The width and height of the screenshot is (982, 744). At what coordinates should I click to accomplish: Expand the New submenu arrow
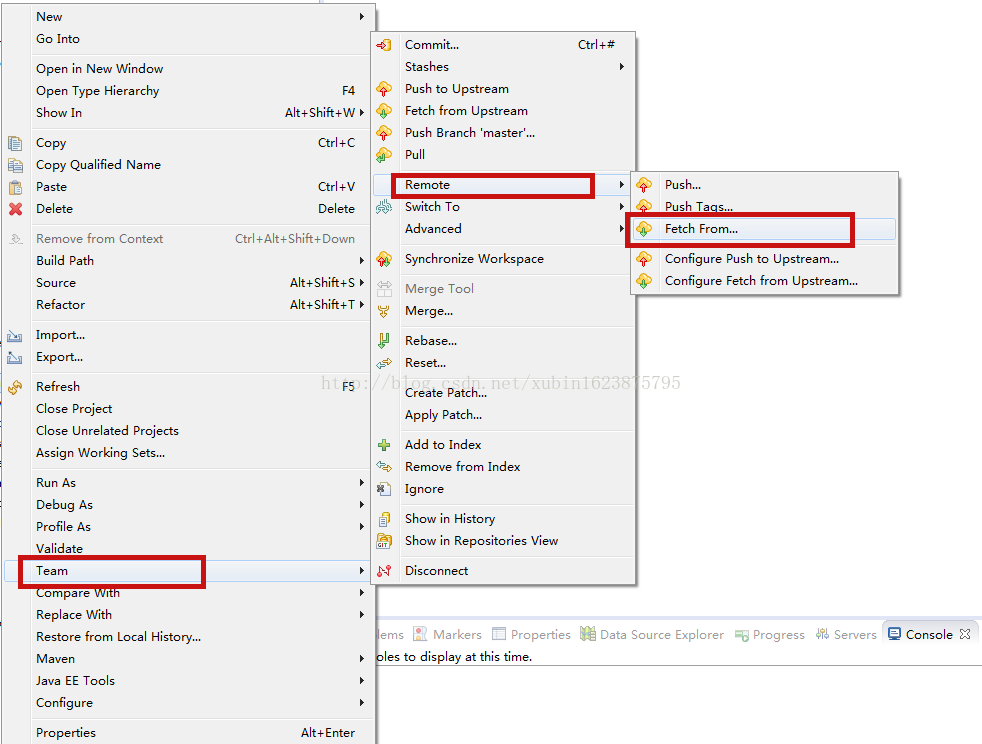pyautogui.click(x=361, y=17)
